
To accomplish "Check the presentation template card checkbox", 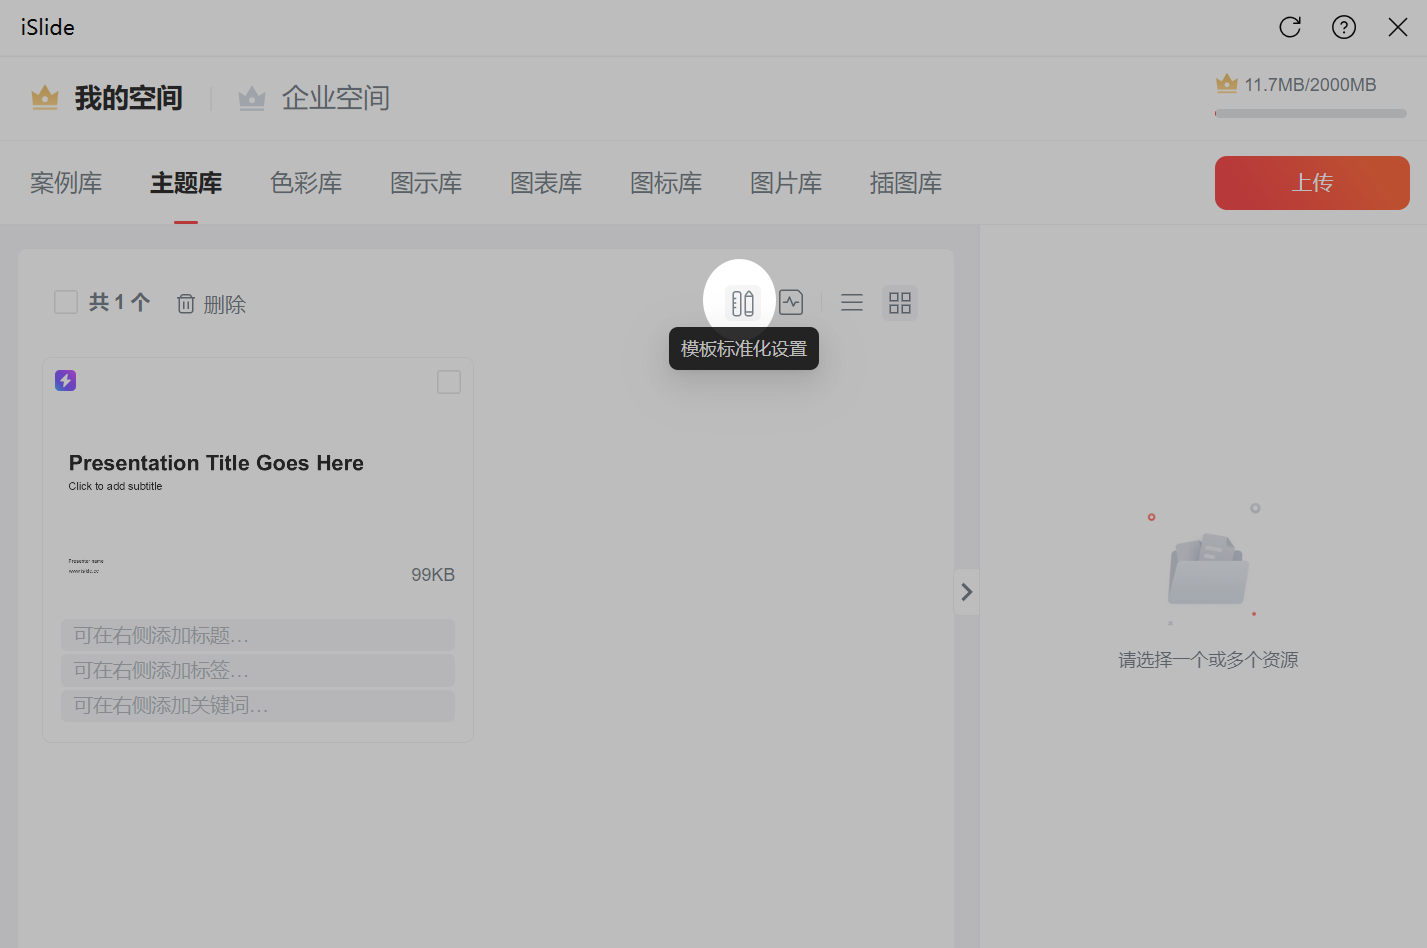I will point(449,382).
